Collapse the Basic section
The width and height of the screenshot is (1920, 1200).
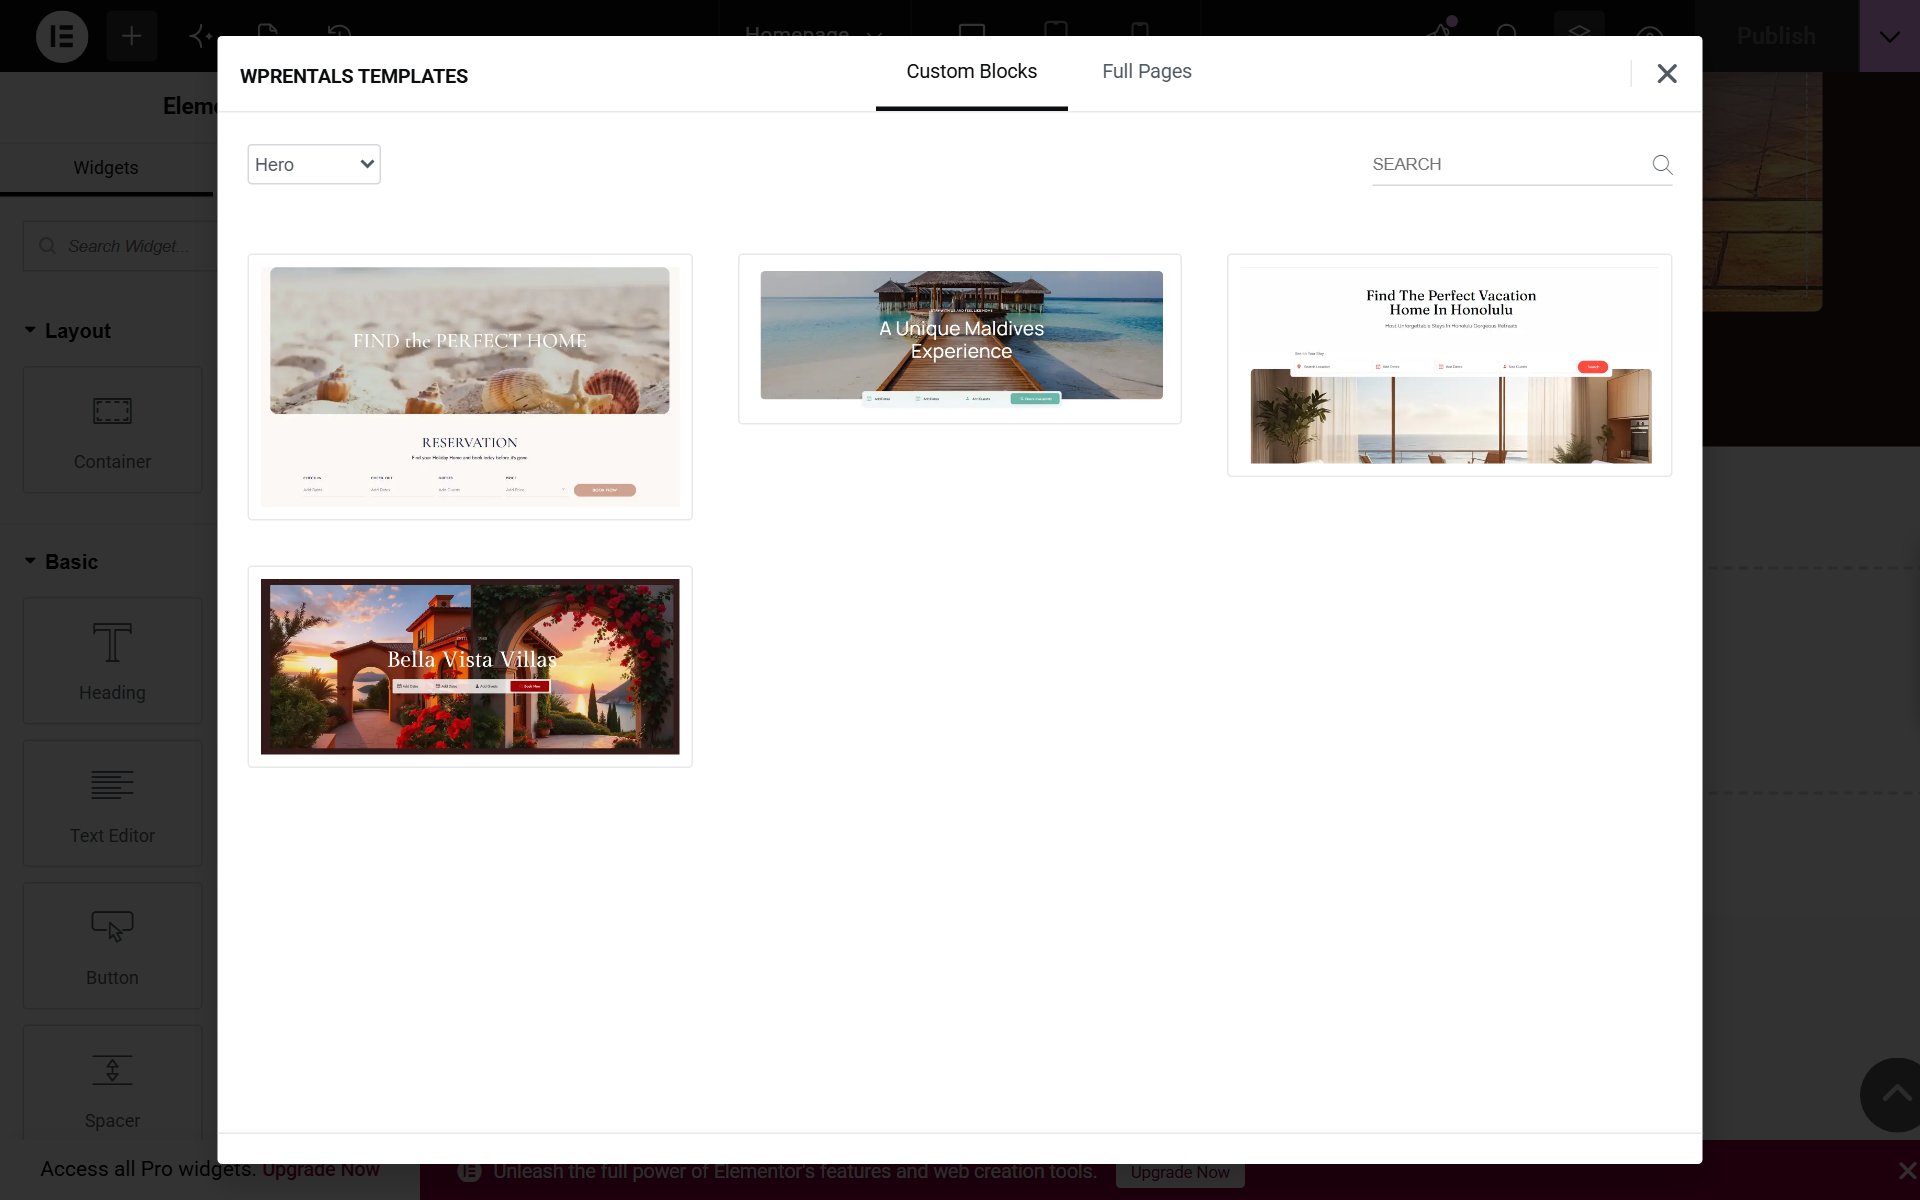[62, 562]
